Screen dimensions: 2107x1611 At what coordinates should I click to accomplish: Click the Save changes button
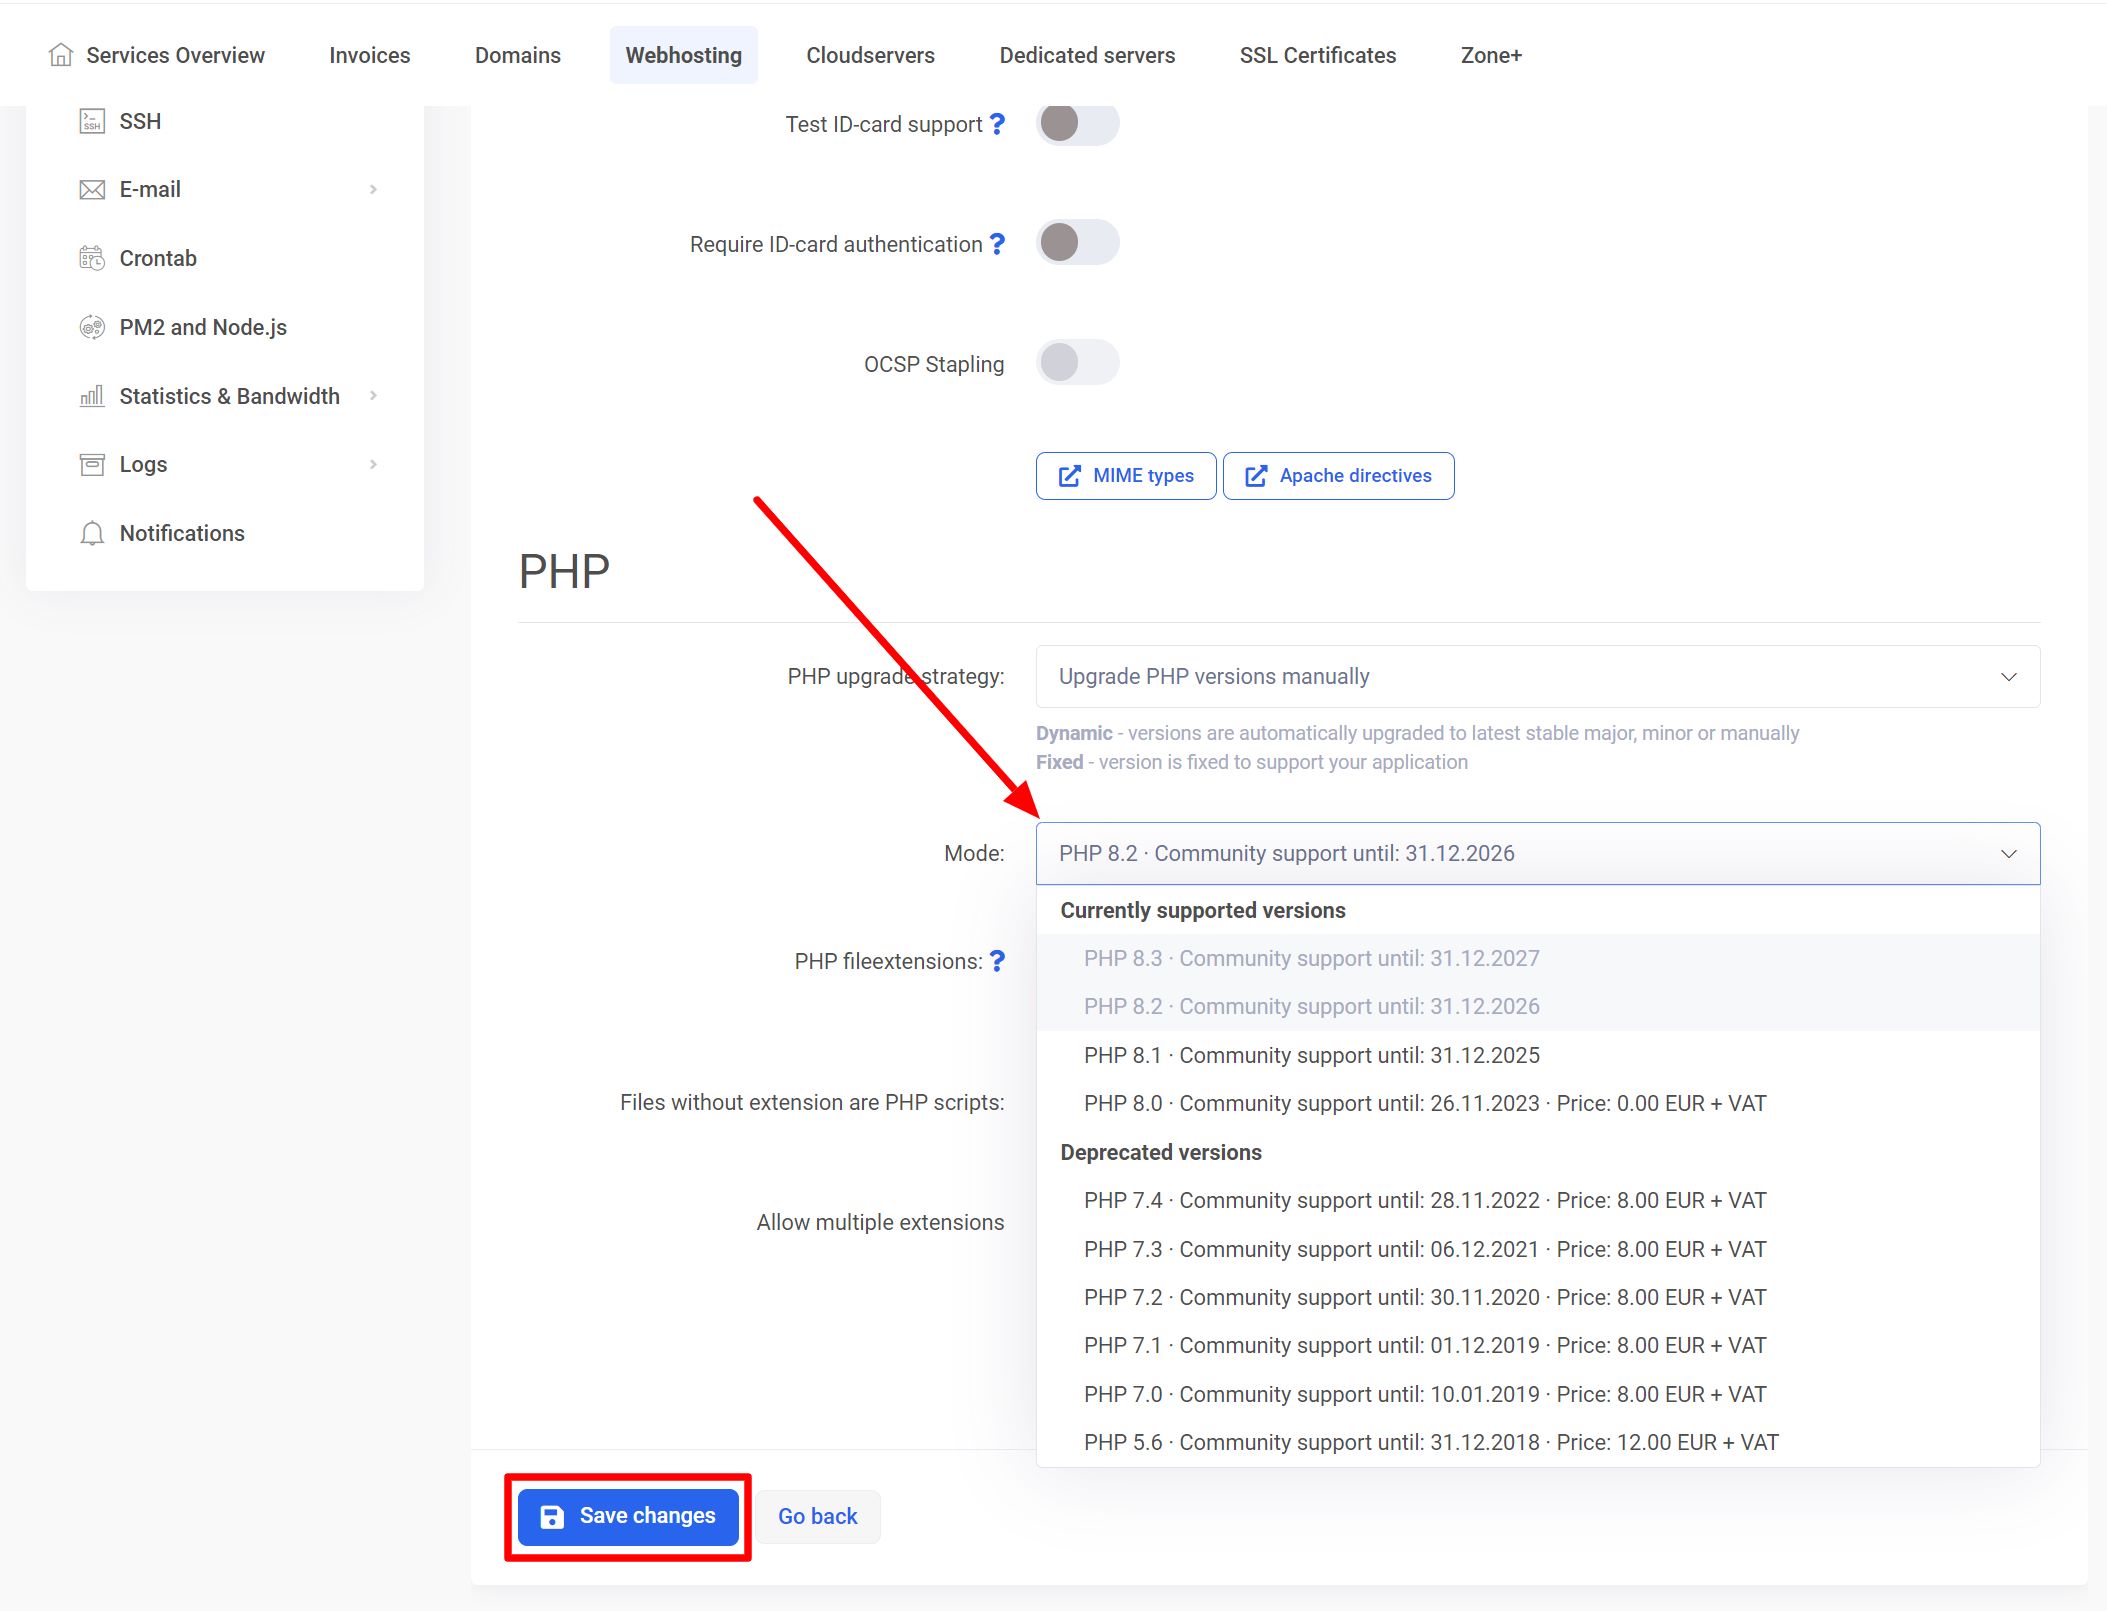tap(628, 1516)
